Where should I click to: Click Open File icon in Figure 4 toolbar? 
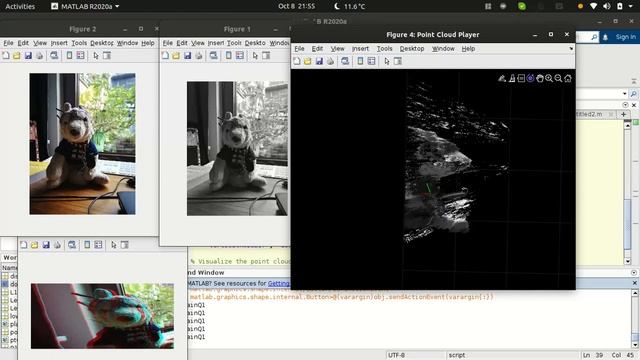point(307,61)
